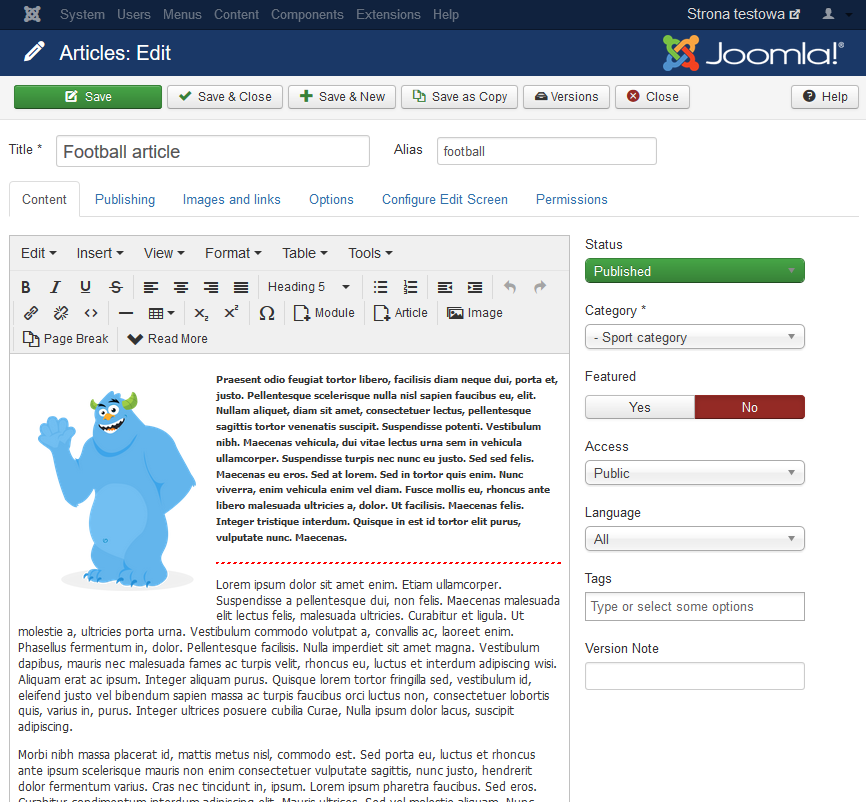
Task: Save the article with Save & Close
Action: 224,97
